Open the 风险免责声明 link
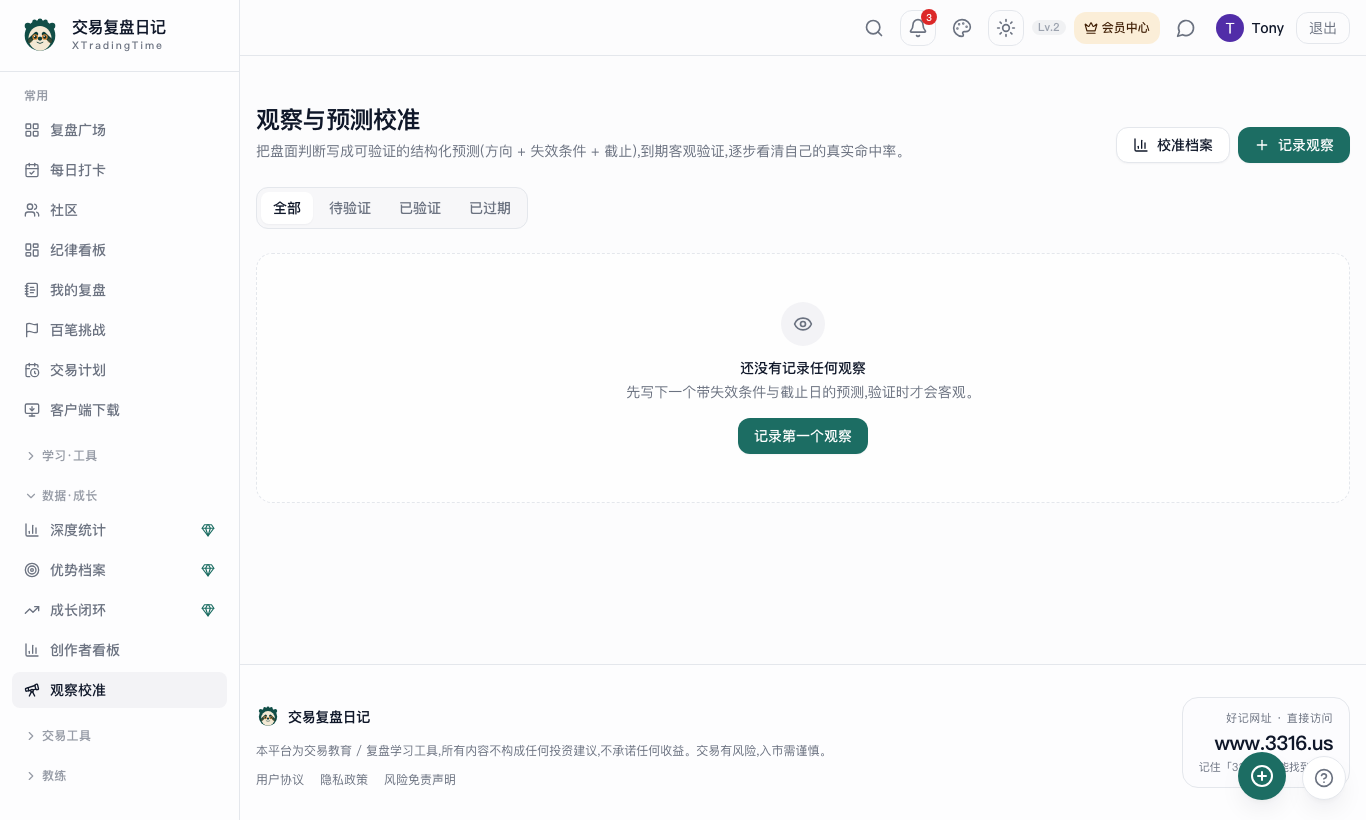Image resolution: width=1366 pixels, height=820 pixels. (420, 779)
